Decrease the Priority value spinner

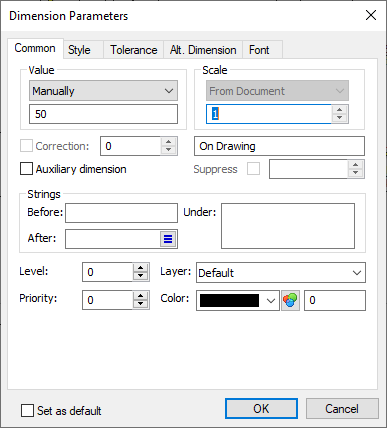140,304
